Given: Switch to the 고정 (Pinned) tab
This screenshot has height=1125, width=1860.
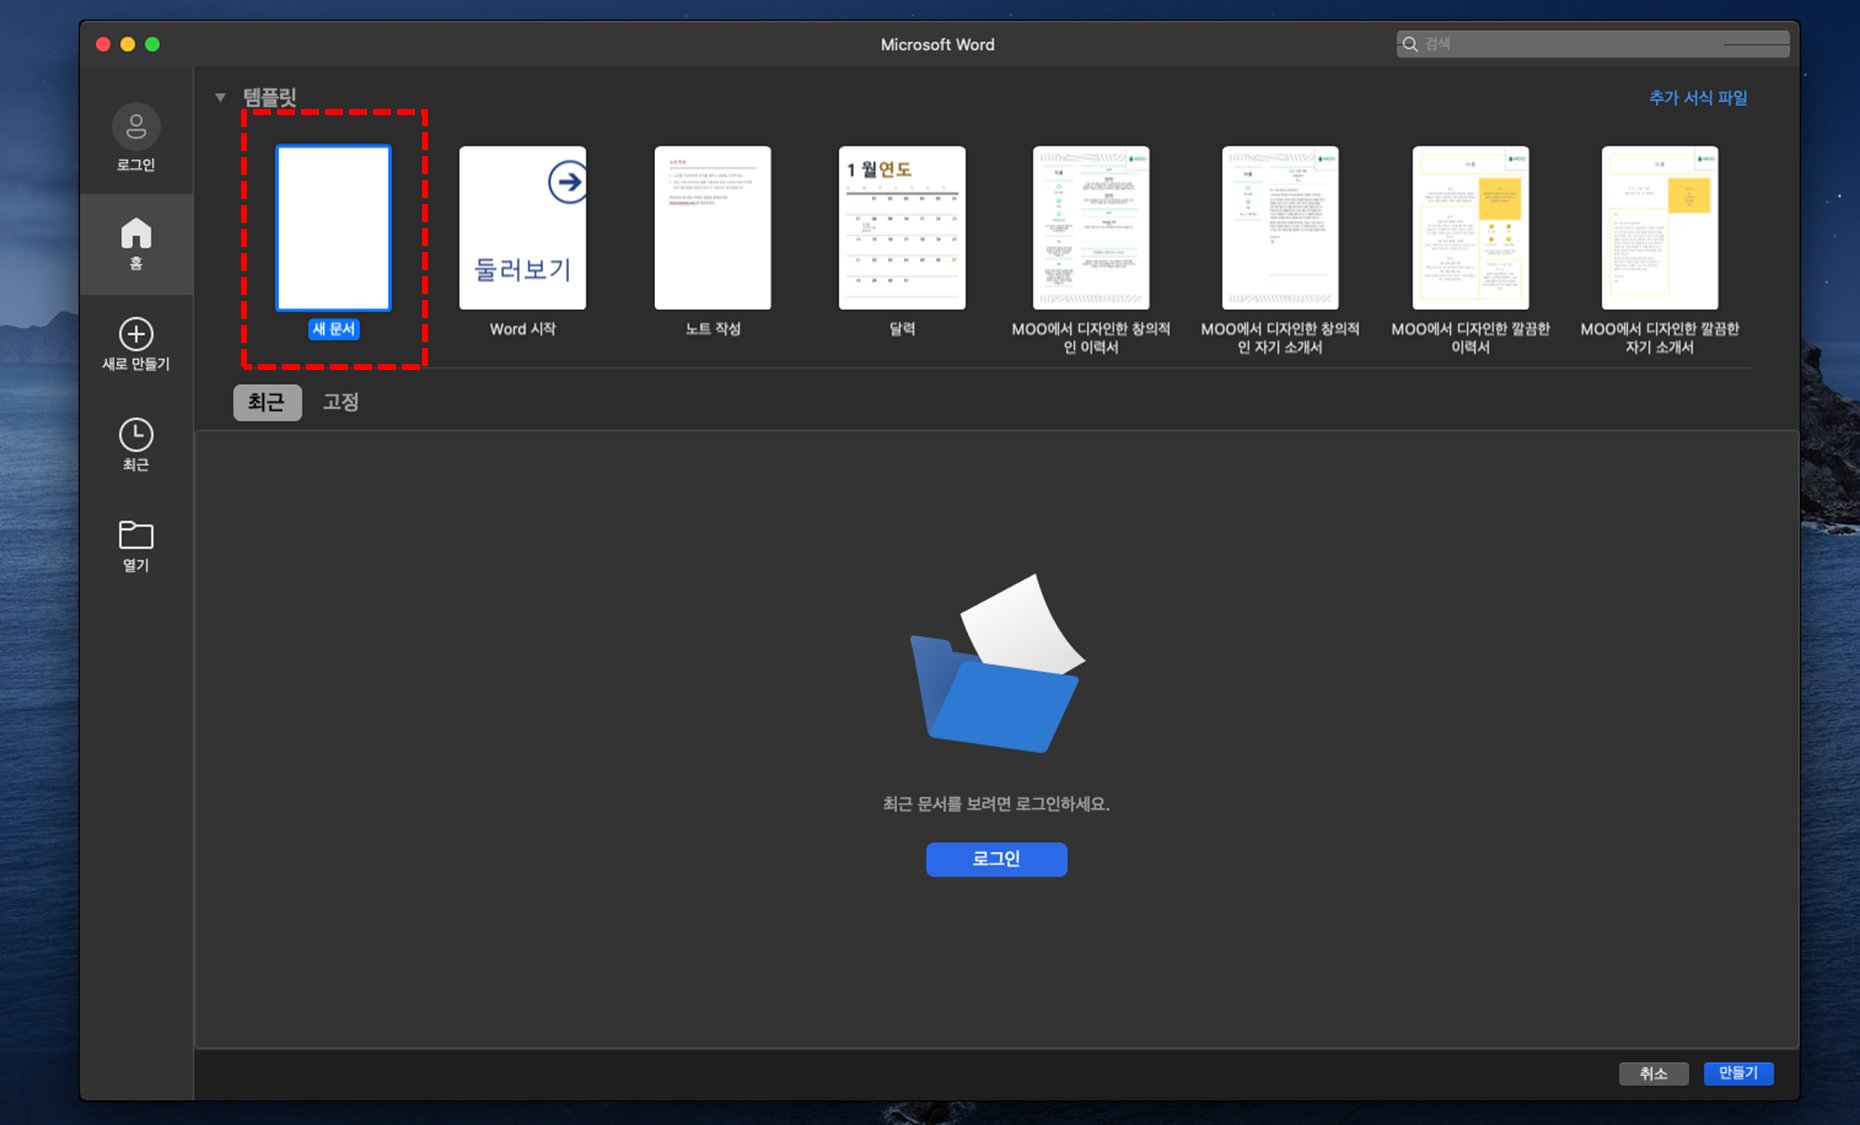Looking at the screenshot, I should [x=340, y=402].
